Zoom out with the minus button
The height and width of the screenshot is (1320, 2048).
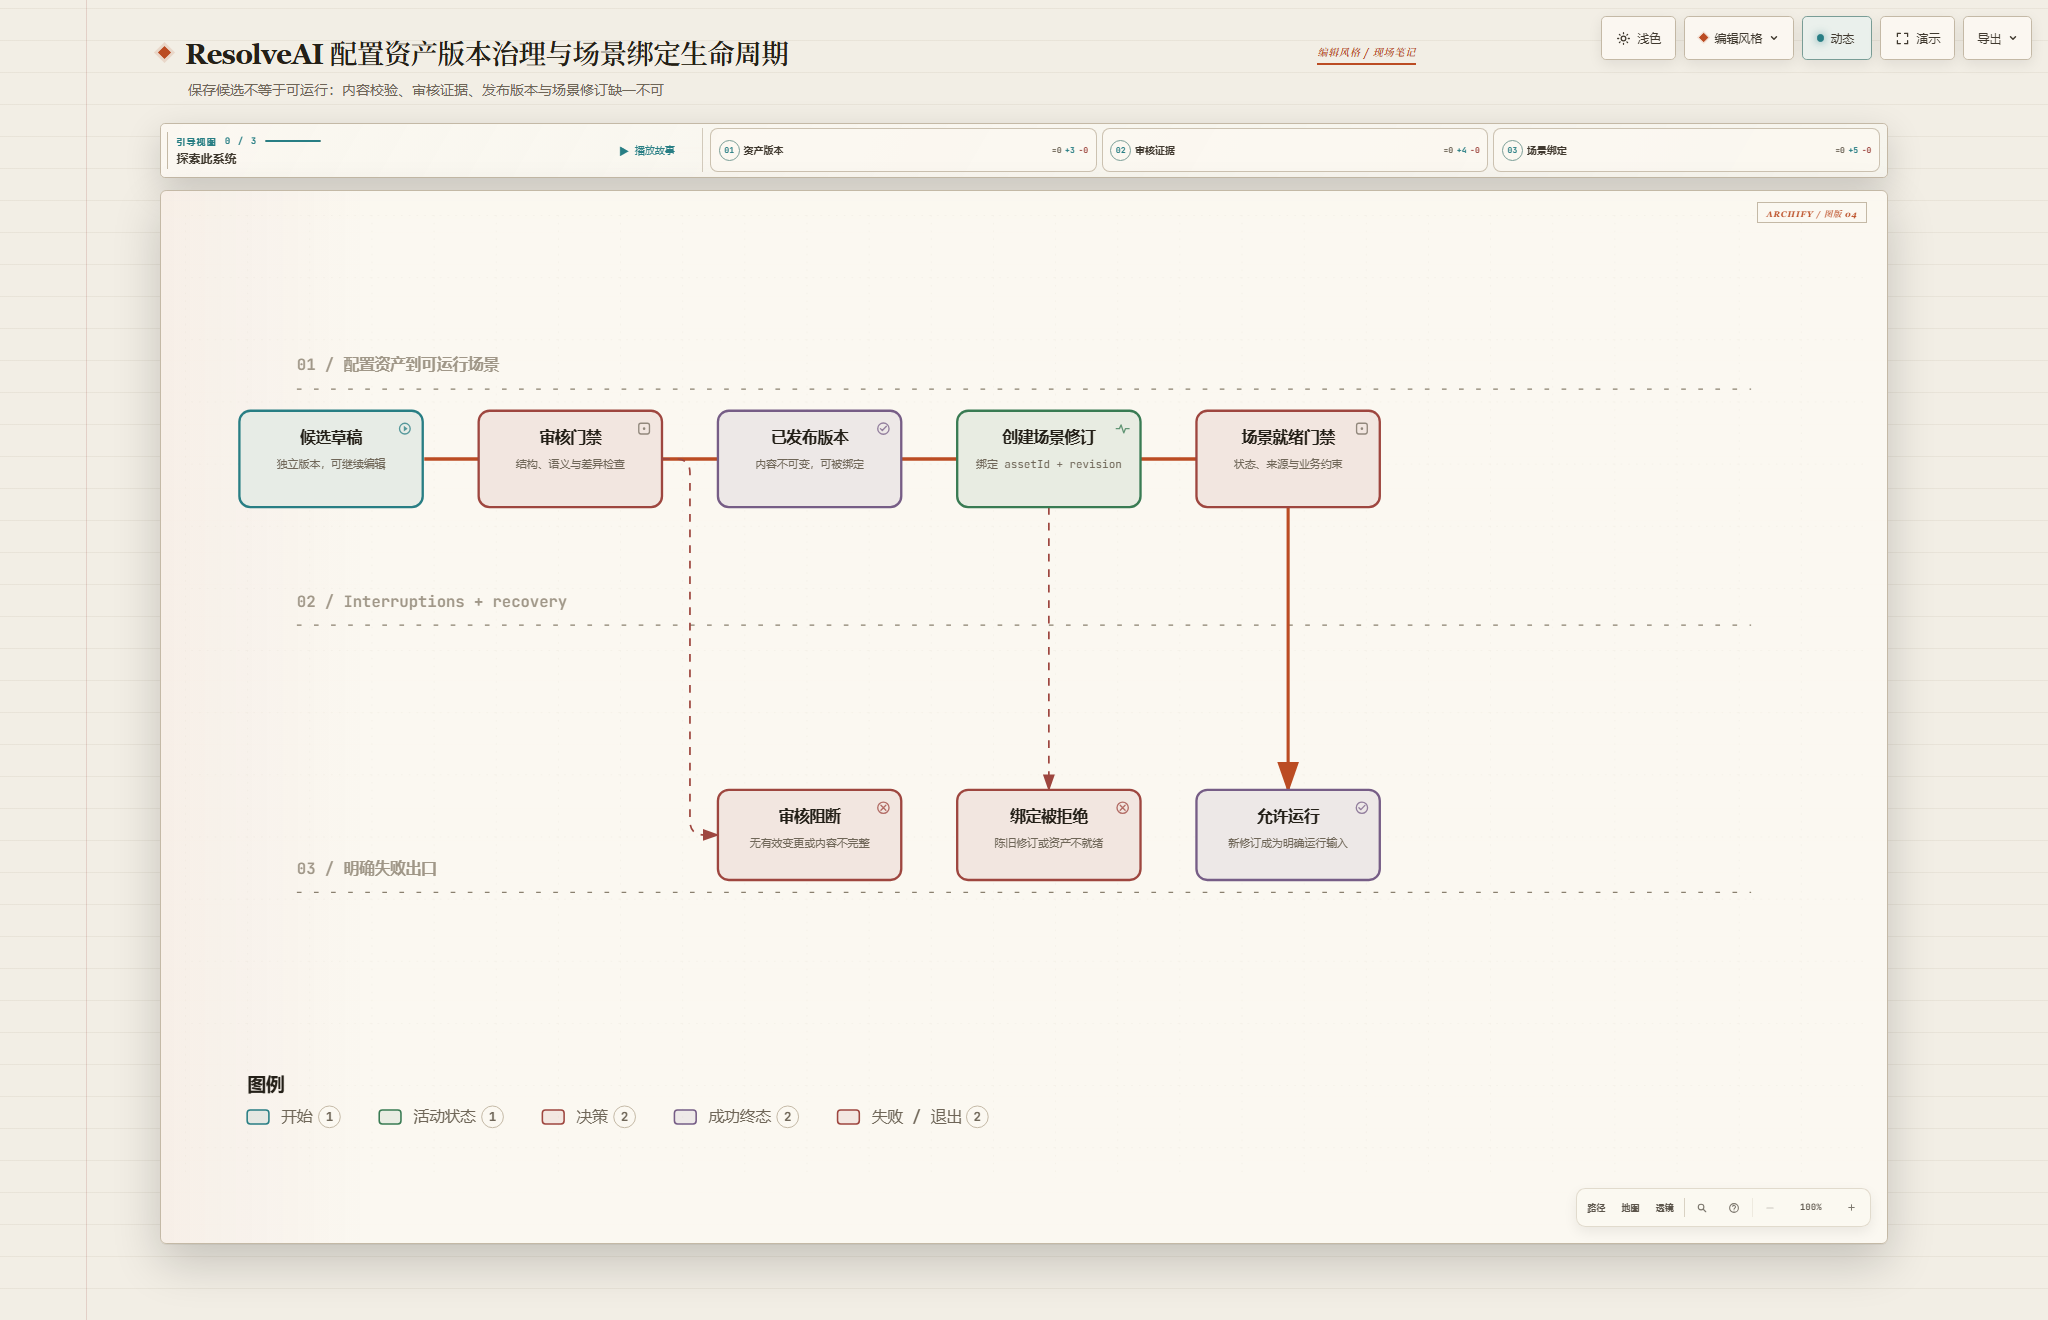point(1769,1208)
